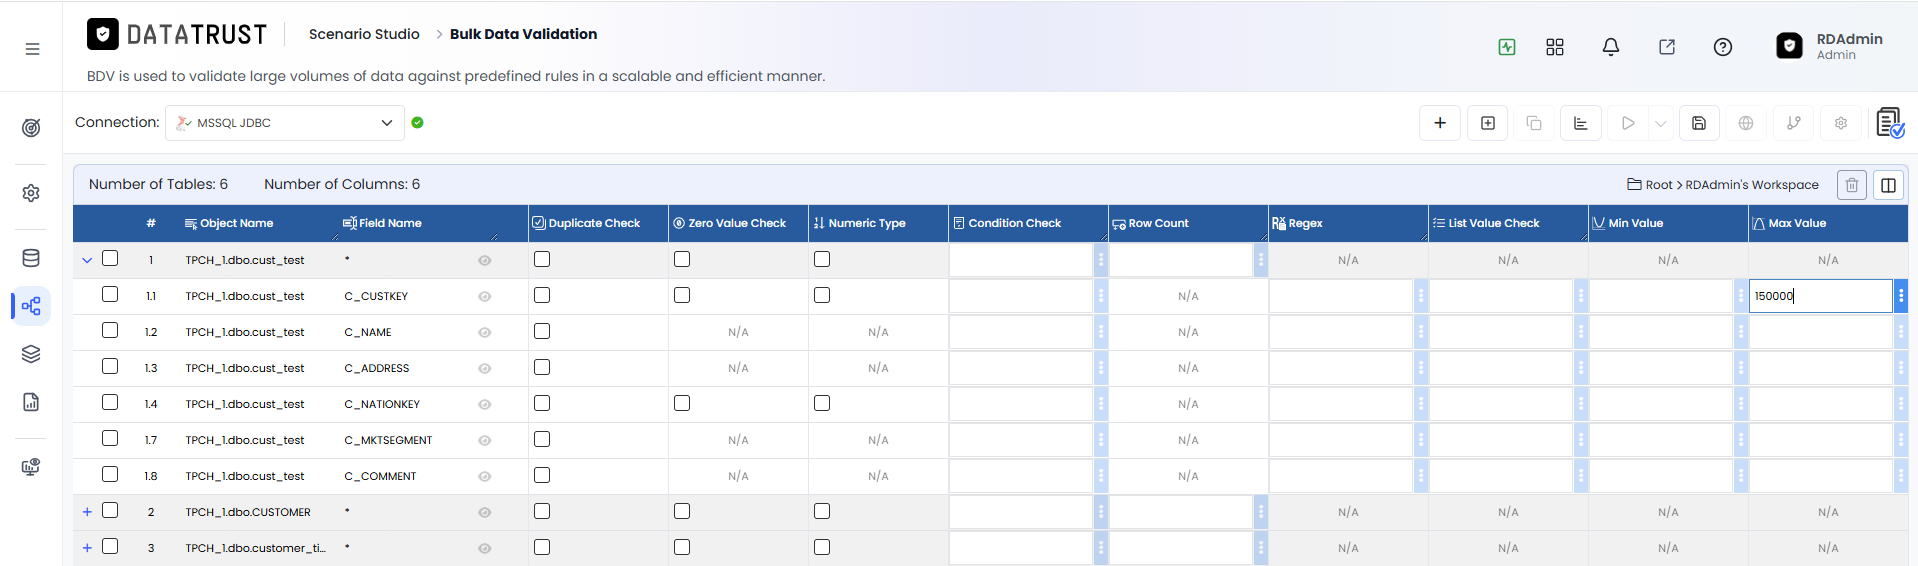Go to Scenario Studio breadcrumb

pos(364,34)
